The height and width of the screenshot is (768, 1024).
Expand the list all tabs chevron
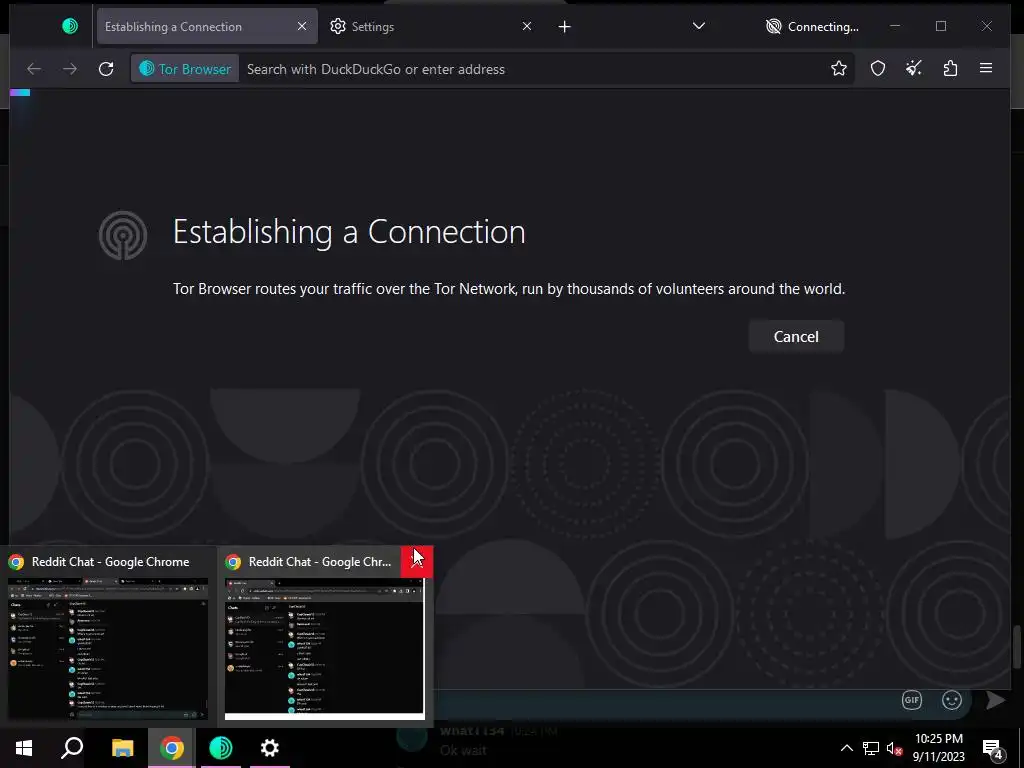point(699,26)
